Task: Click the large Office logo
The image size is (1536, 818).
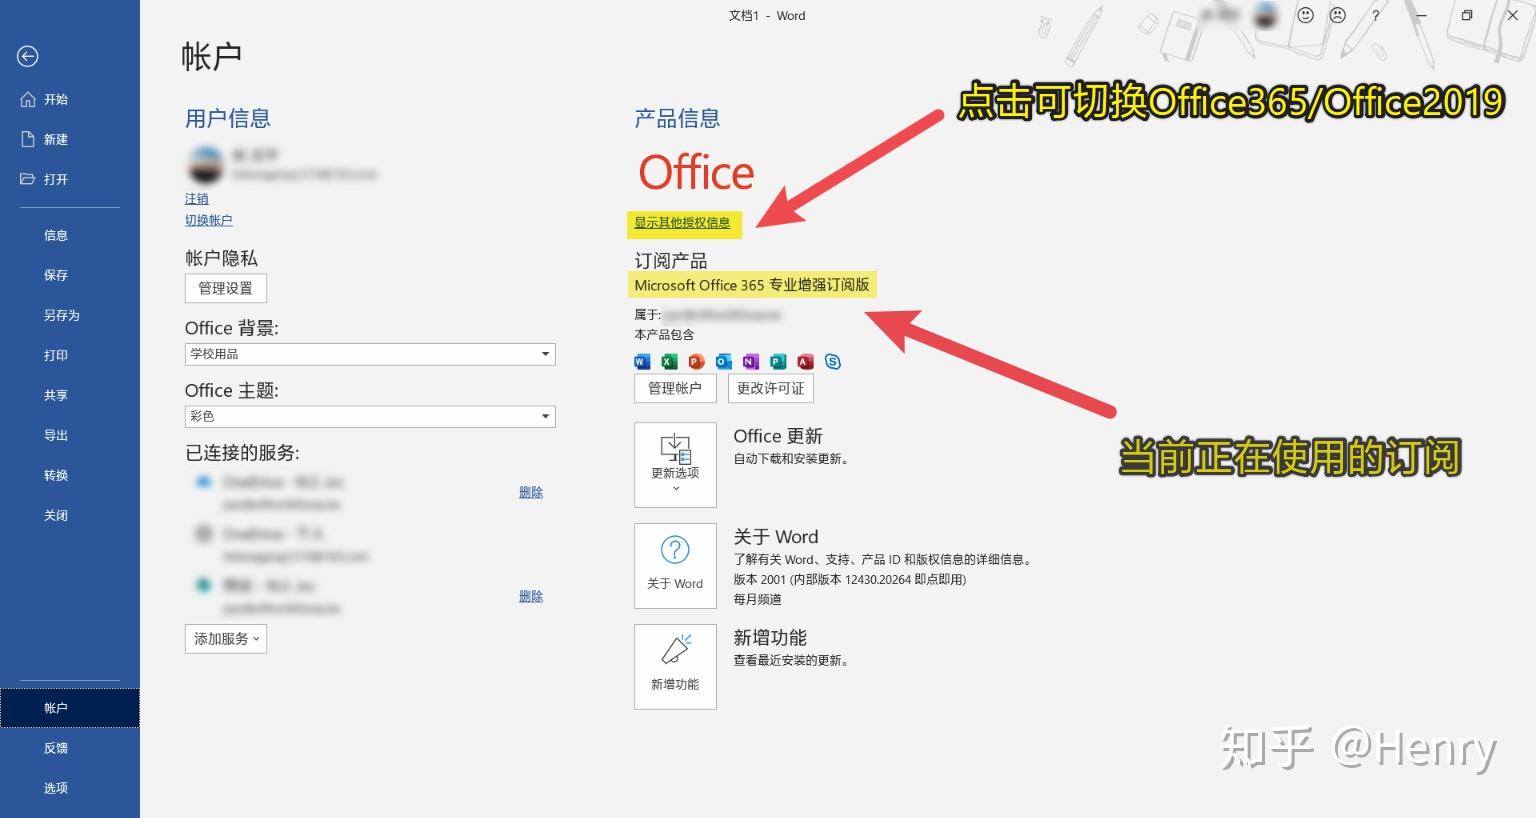Action: (x=697, y=173)
